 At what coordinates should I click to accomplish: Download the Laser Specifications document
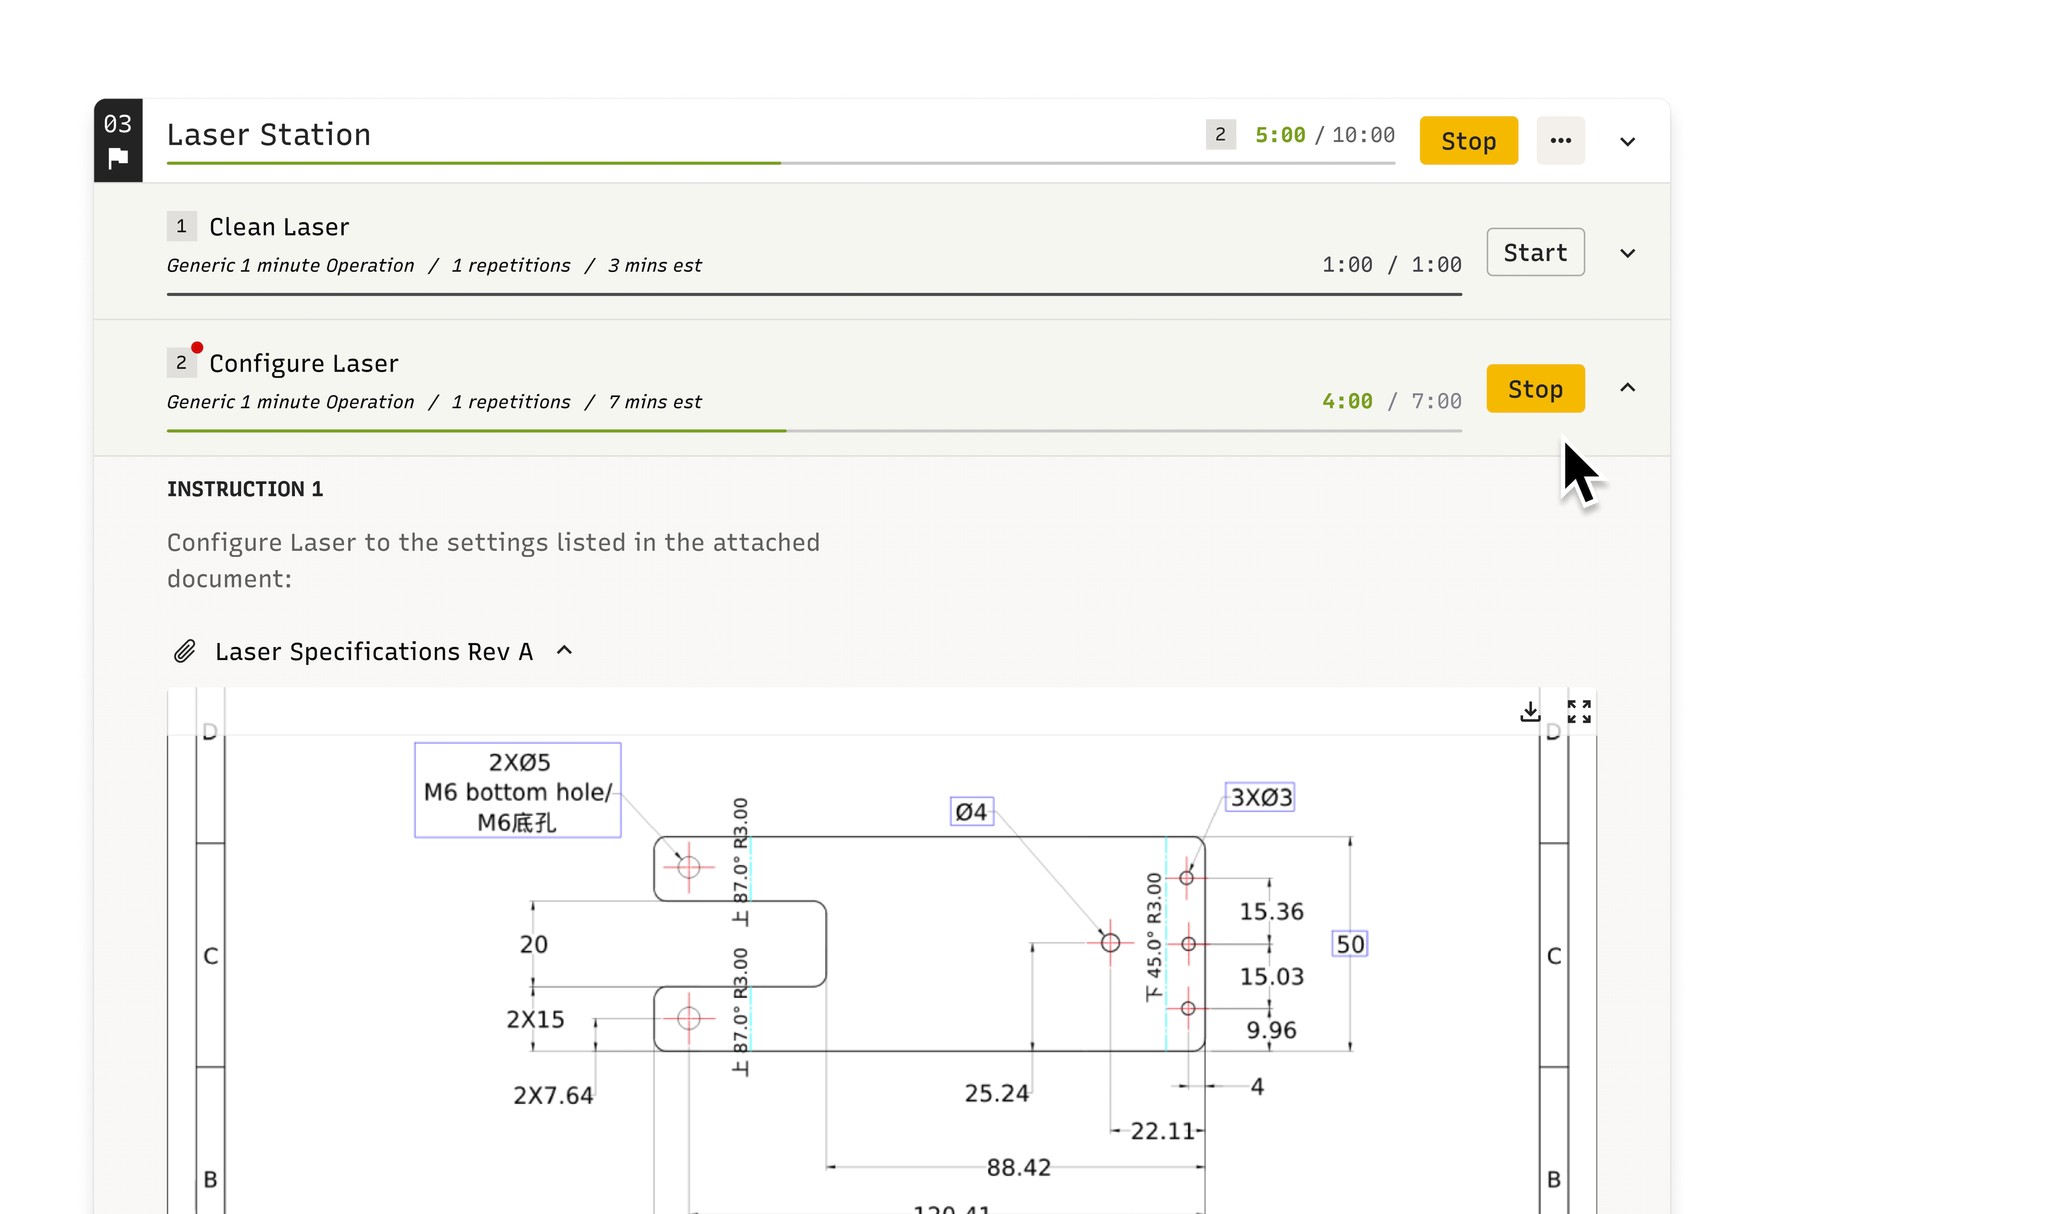1529,712
